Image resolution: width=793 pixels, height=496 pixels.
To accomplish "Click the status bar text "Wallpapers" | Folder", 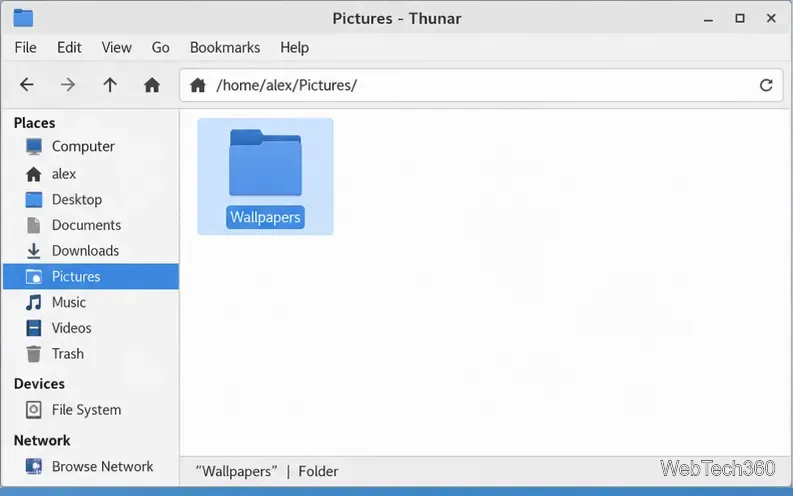I will pyautogui.click(x=267, y=471).
